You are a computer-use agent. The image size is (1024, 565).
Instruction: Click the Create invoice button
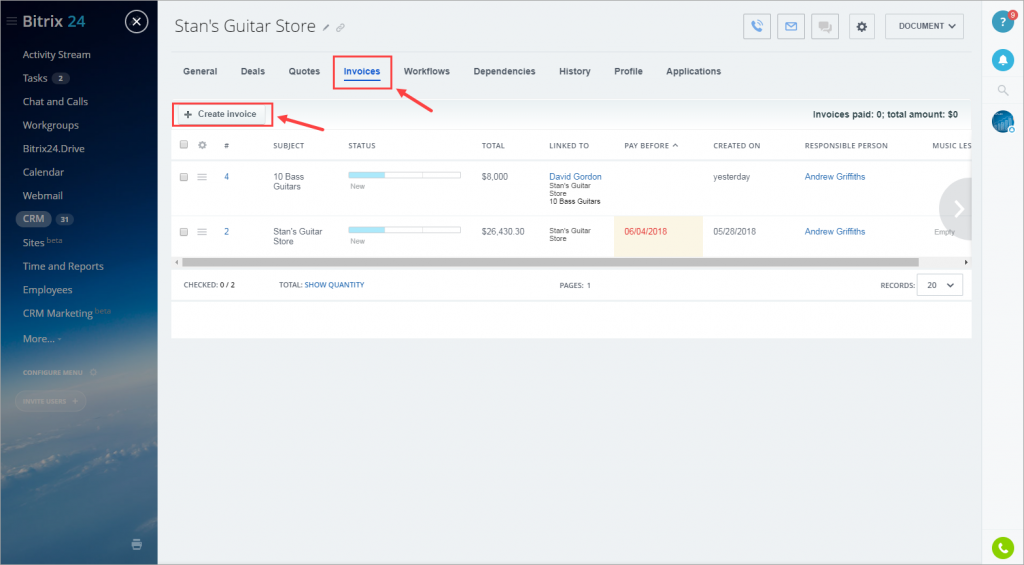pos(221,114)
